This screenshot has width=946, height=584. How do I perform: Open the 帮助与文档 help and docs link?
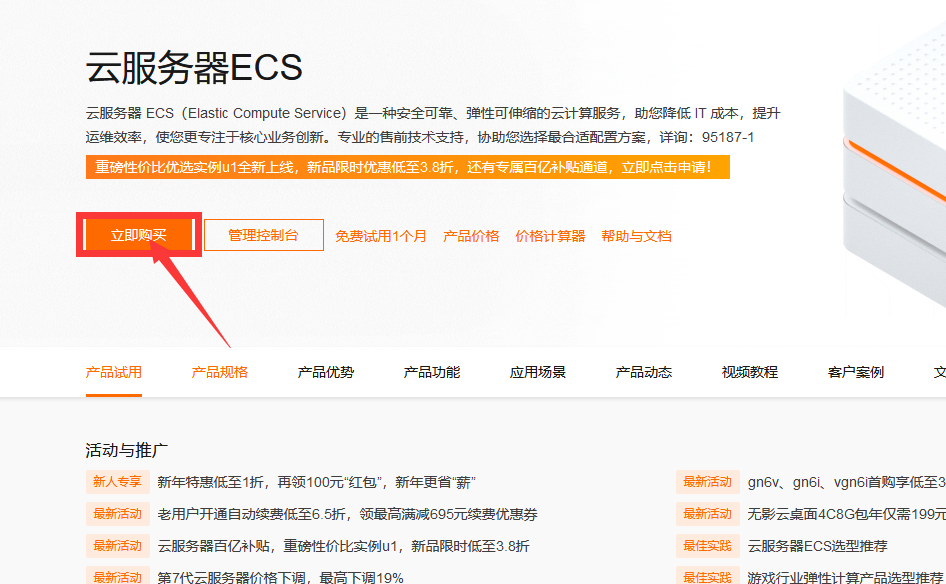[636, 236]
